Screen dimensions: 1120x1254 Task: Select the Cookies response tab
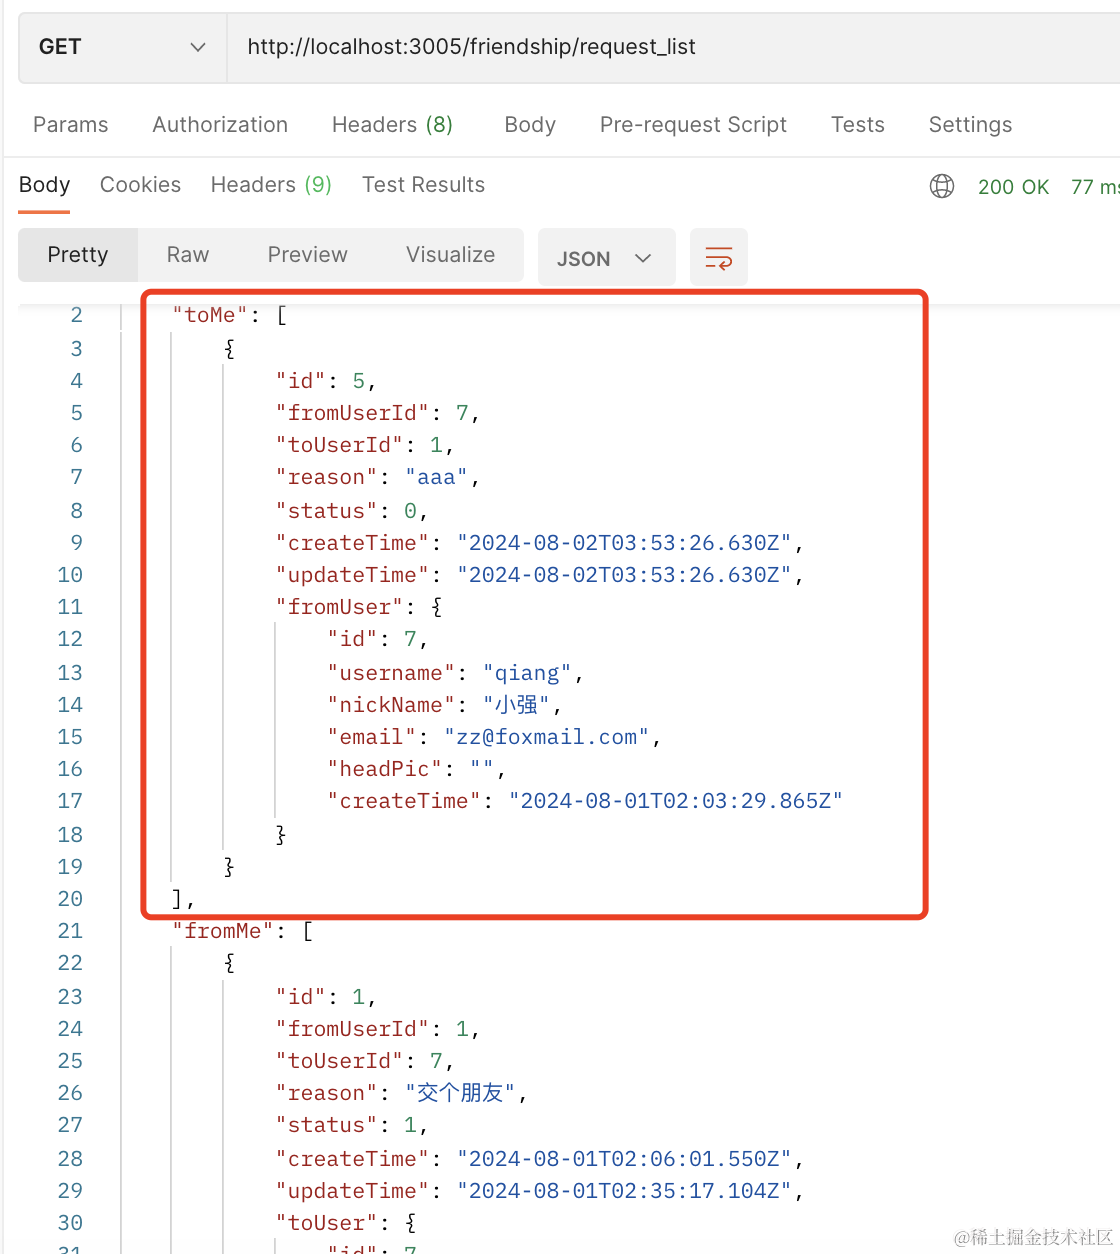click(x=140, y=185)
